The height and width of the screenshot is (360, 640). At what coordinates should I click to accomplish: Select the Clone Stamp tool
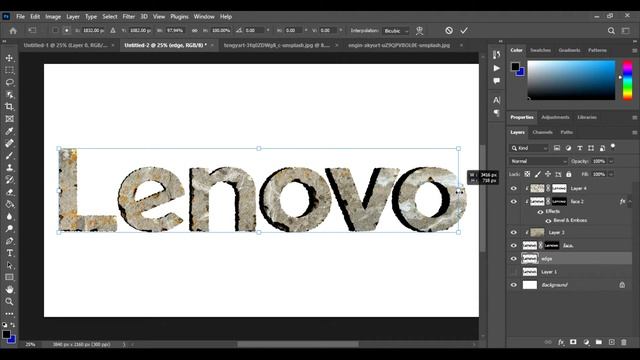(x=9, y=168)
